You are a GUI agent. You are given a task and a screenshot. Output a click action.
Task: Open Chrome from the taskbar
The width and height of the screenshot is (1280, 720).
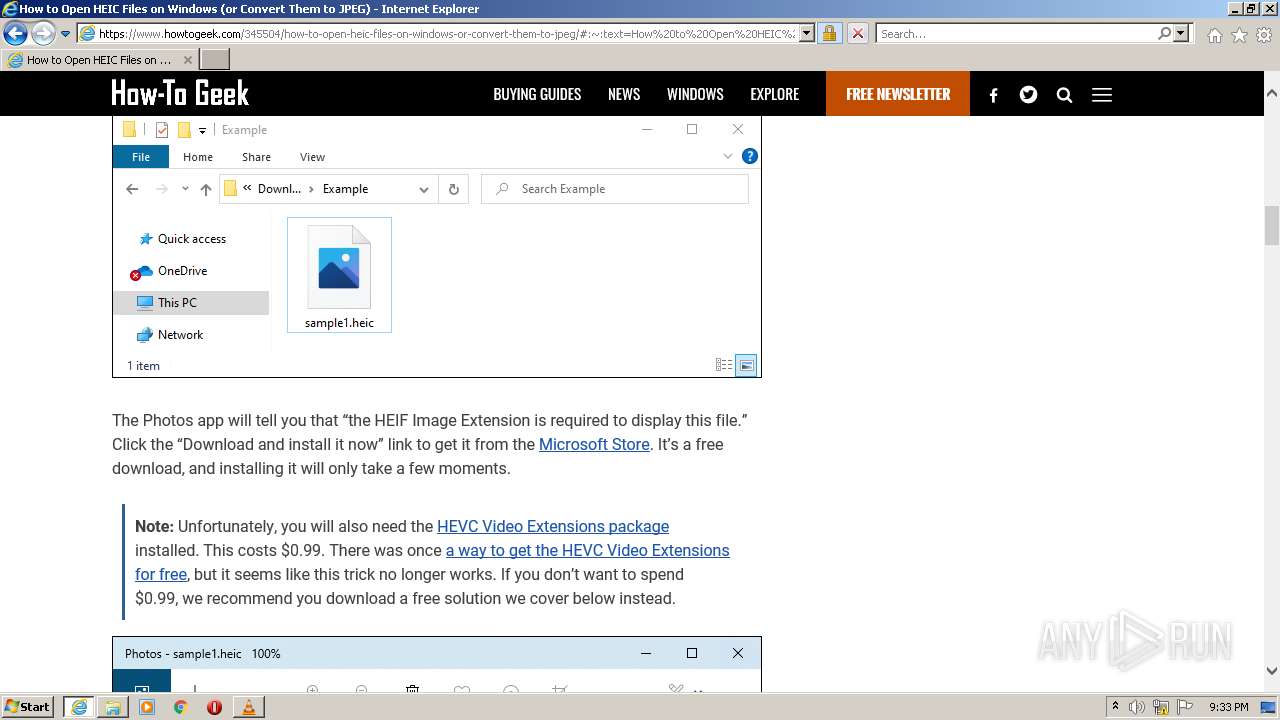(x=181, y=707)
